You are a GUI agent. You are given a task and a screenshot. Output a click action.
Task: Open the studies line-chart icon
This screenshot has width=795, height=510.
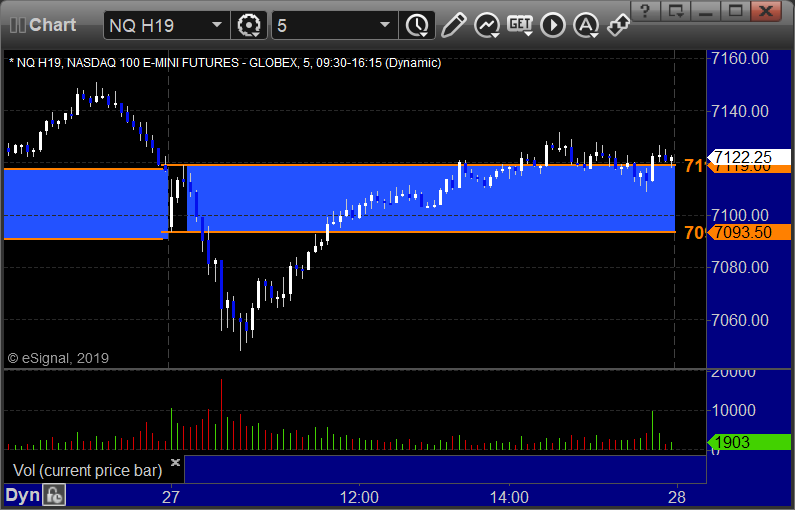click(x=487, y=25)
